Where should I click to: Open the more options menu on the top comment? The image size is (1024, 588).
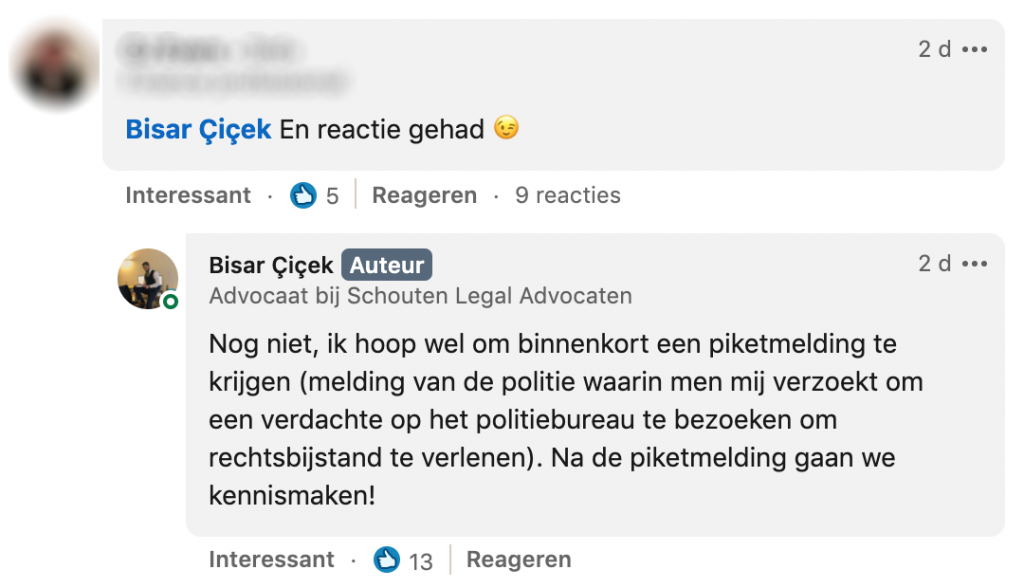tap(974, 49)
